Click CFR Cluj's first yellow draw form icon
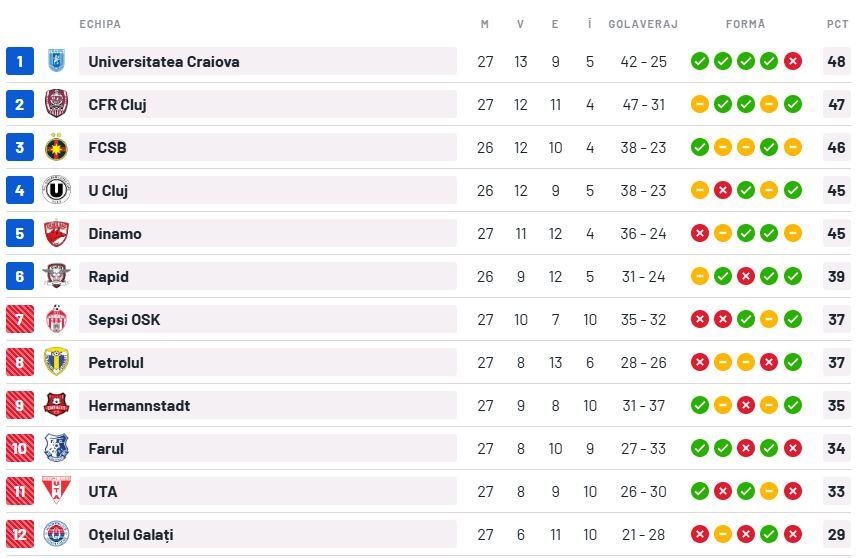This screenshot has height=558, width=865. click(700, 104)
